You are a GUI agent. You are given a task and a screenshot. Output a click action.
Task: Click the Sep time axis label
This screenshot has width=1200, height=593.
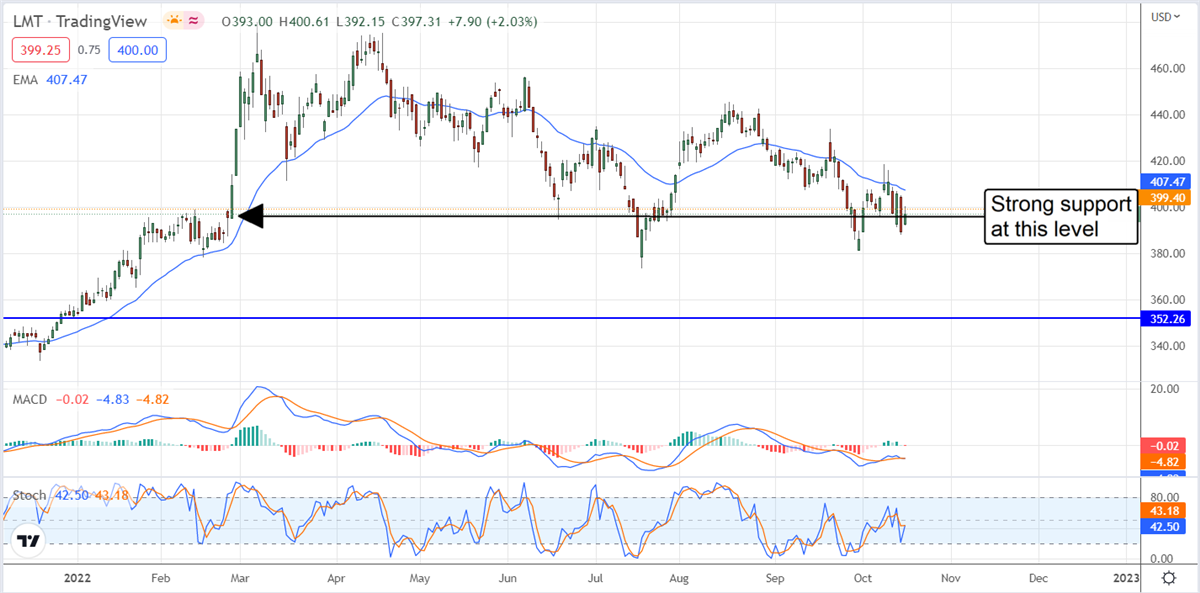click(773, 578)
